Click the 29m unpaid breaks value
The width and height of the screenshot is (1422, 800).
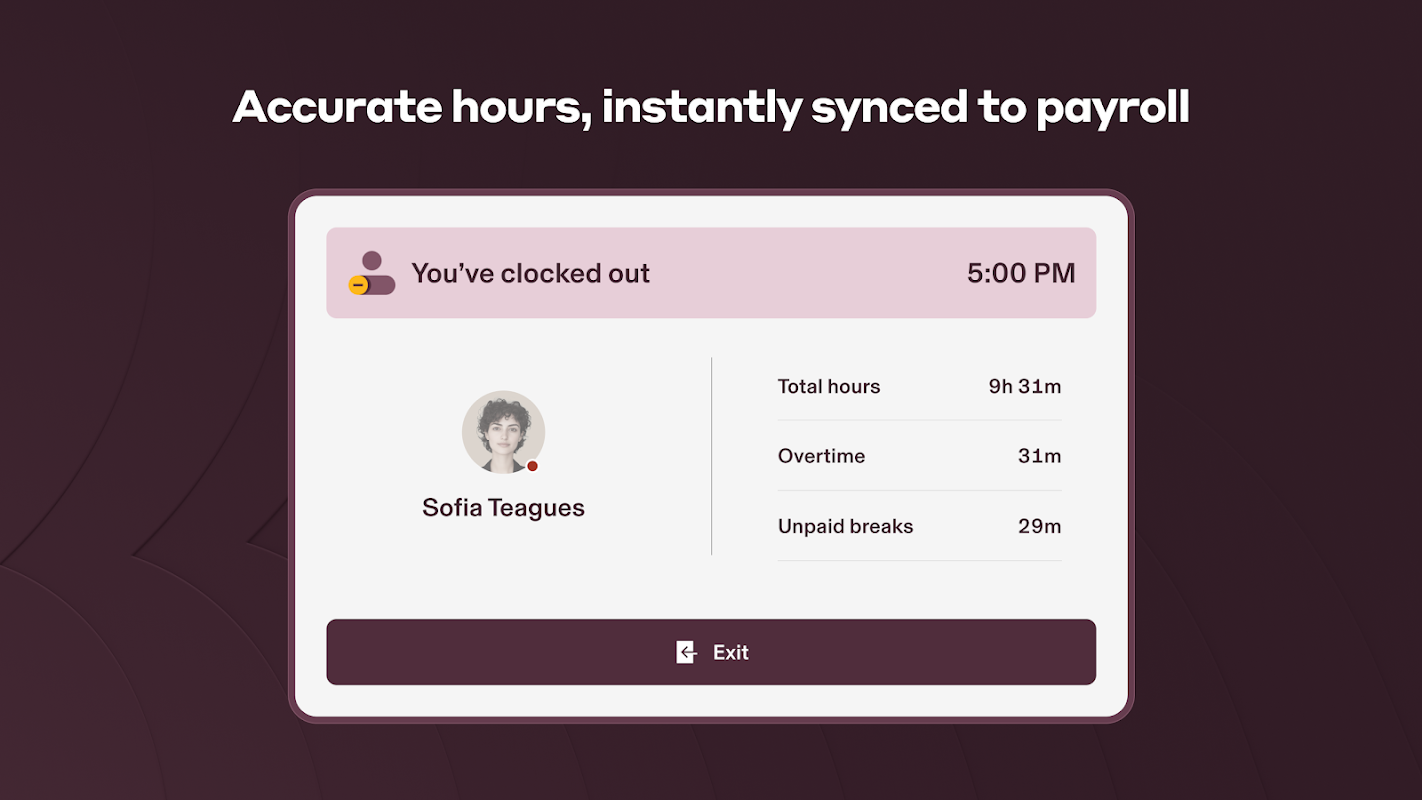pos(1039,526)
